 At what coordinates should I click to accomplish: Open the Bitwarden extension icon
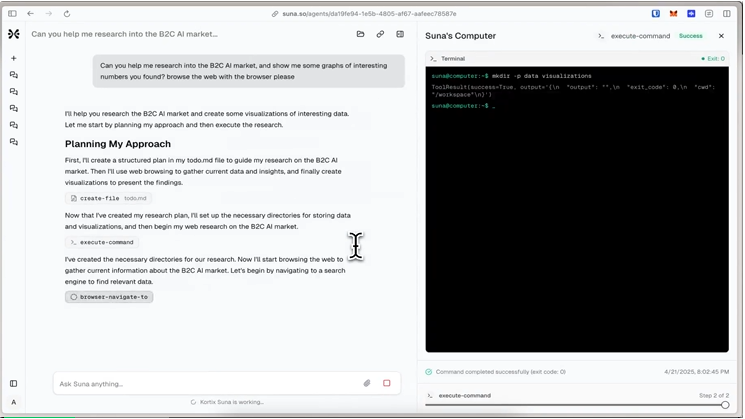pos(656,14)
